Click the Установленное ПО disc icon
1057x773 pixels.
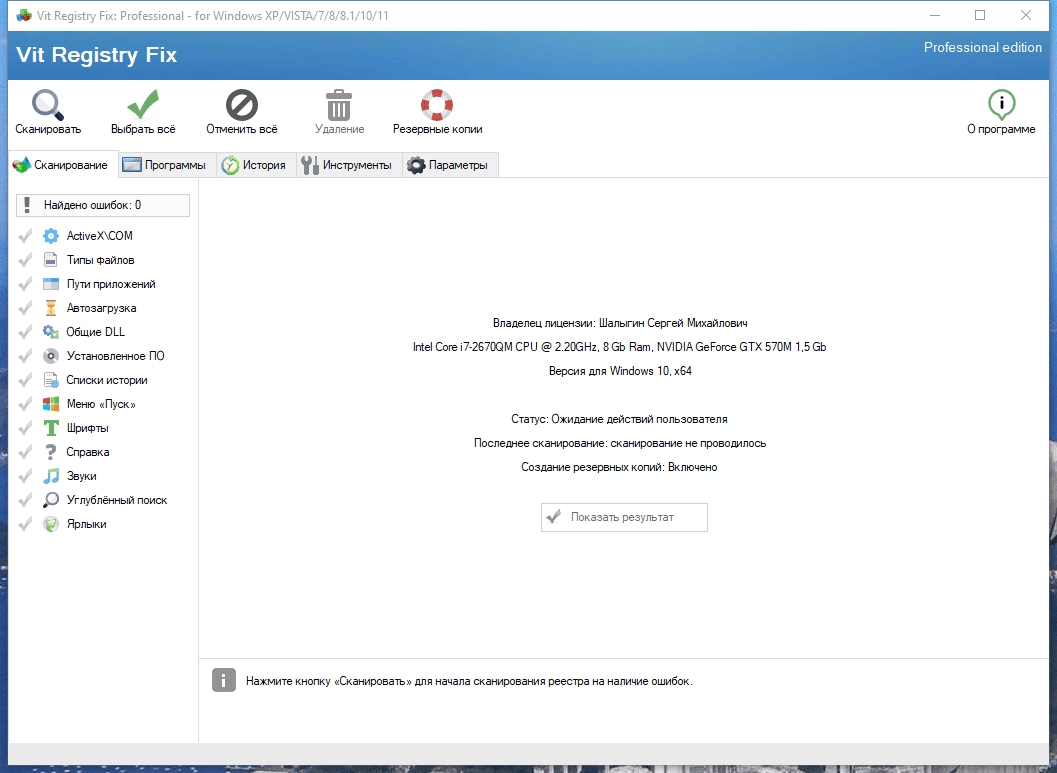(51, 356)
